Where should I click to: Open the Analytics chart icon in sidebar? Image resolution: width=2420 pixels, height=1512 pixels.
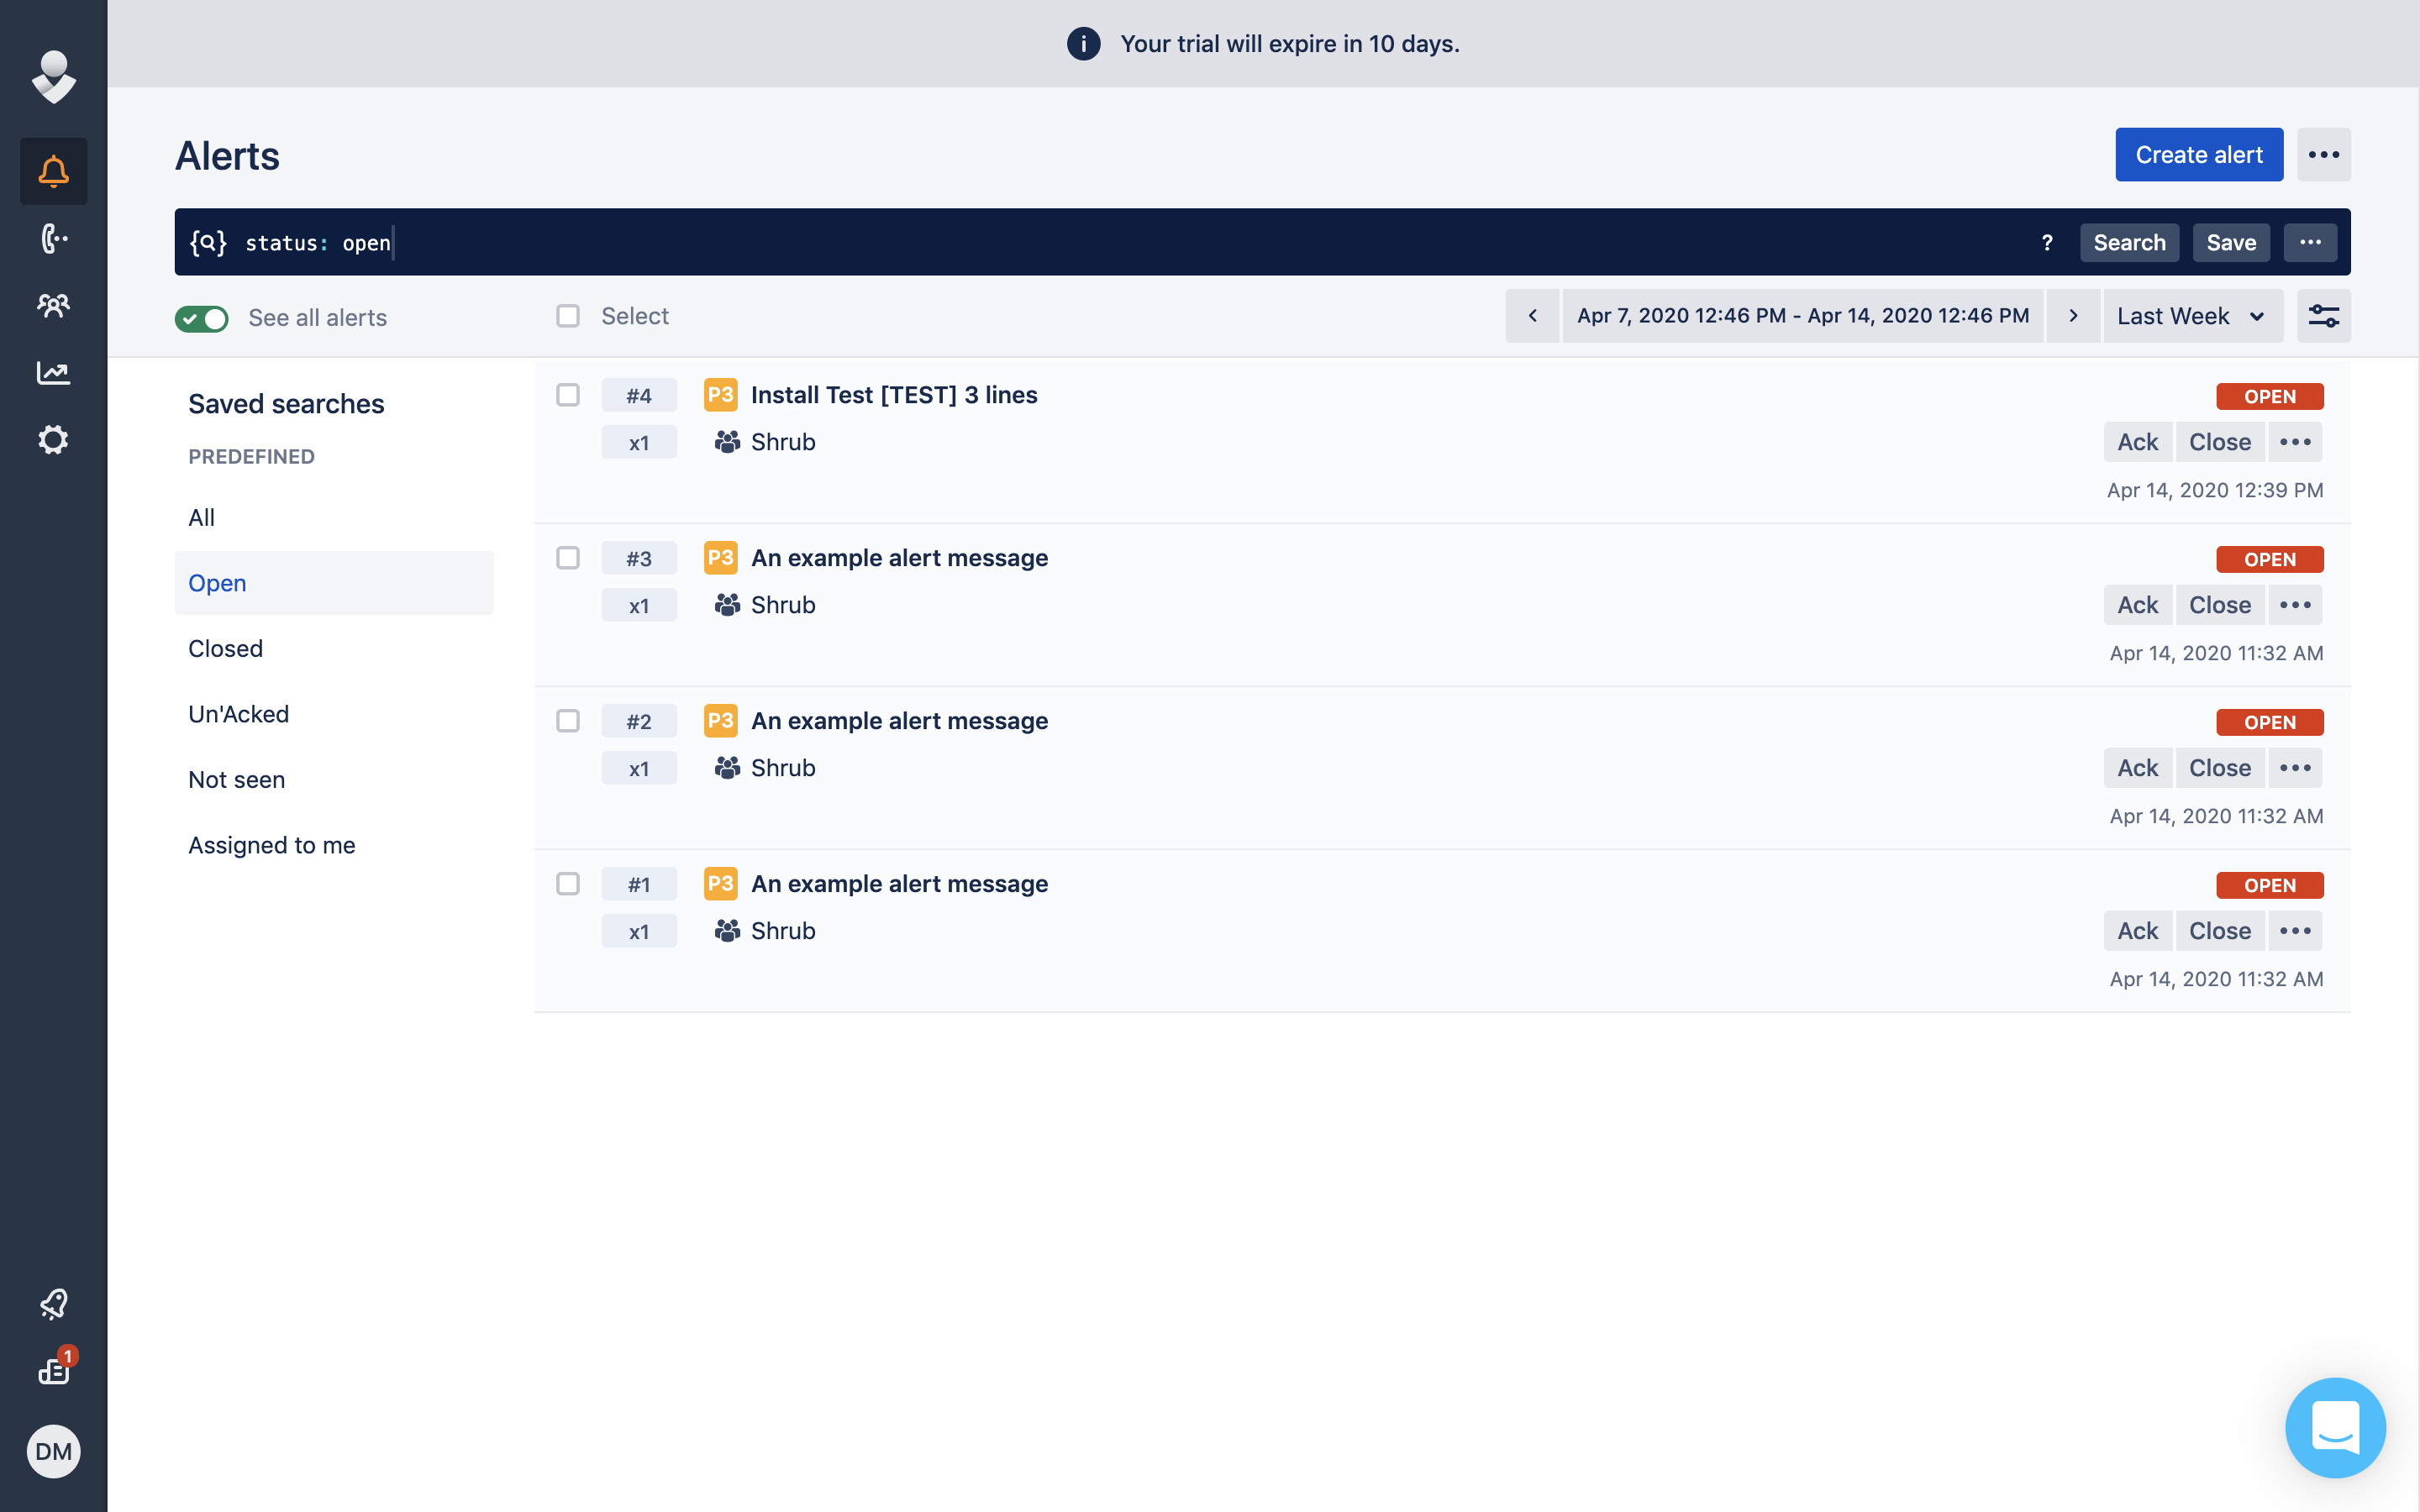[53, 373]
